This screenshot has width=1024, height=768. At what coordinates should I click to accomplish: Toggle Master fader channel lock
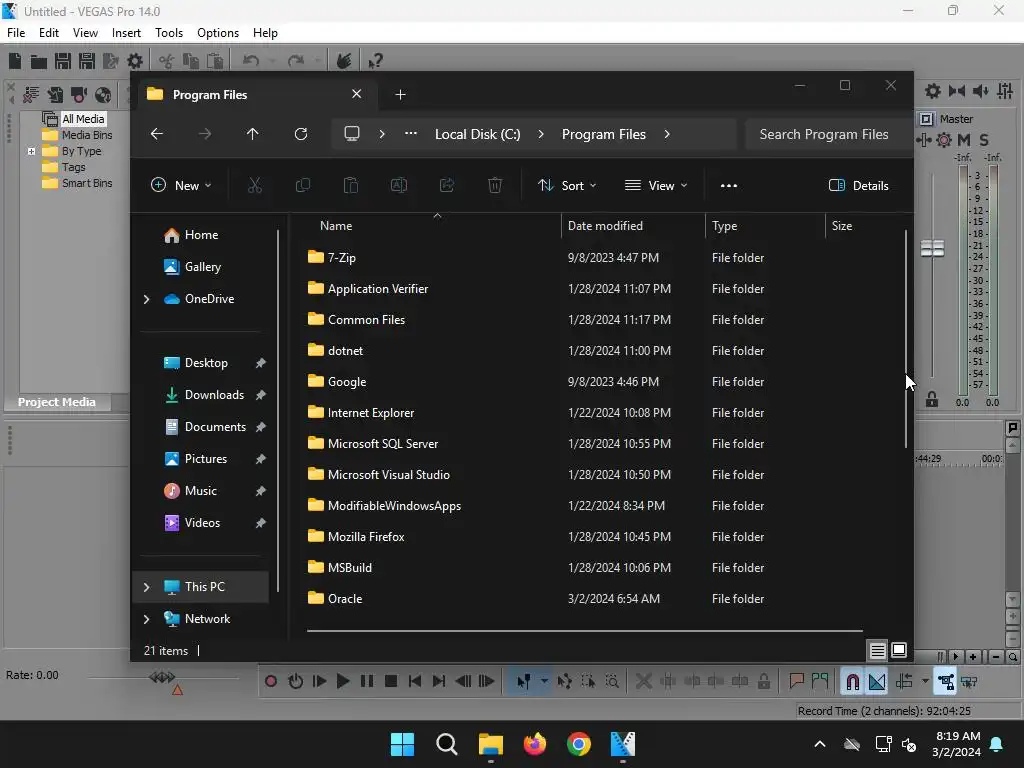pyautogui.click(x=932, y=399)
